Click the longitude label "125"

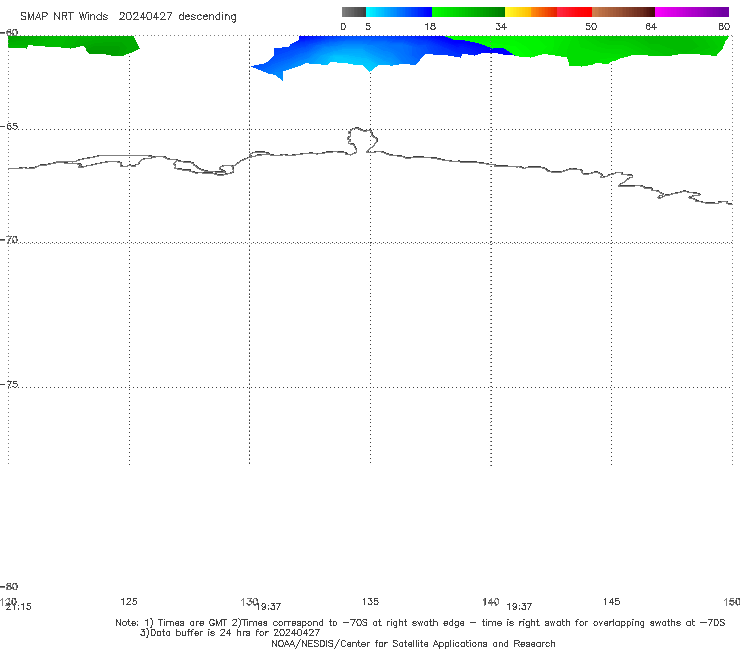(129, 601)
